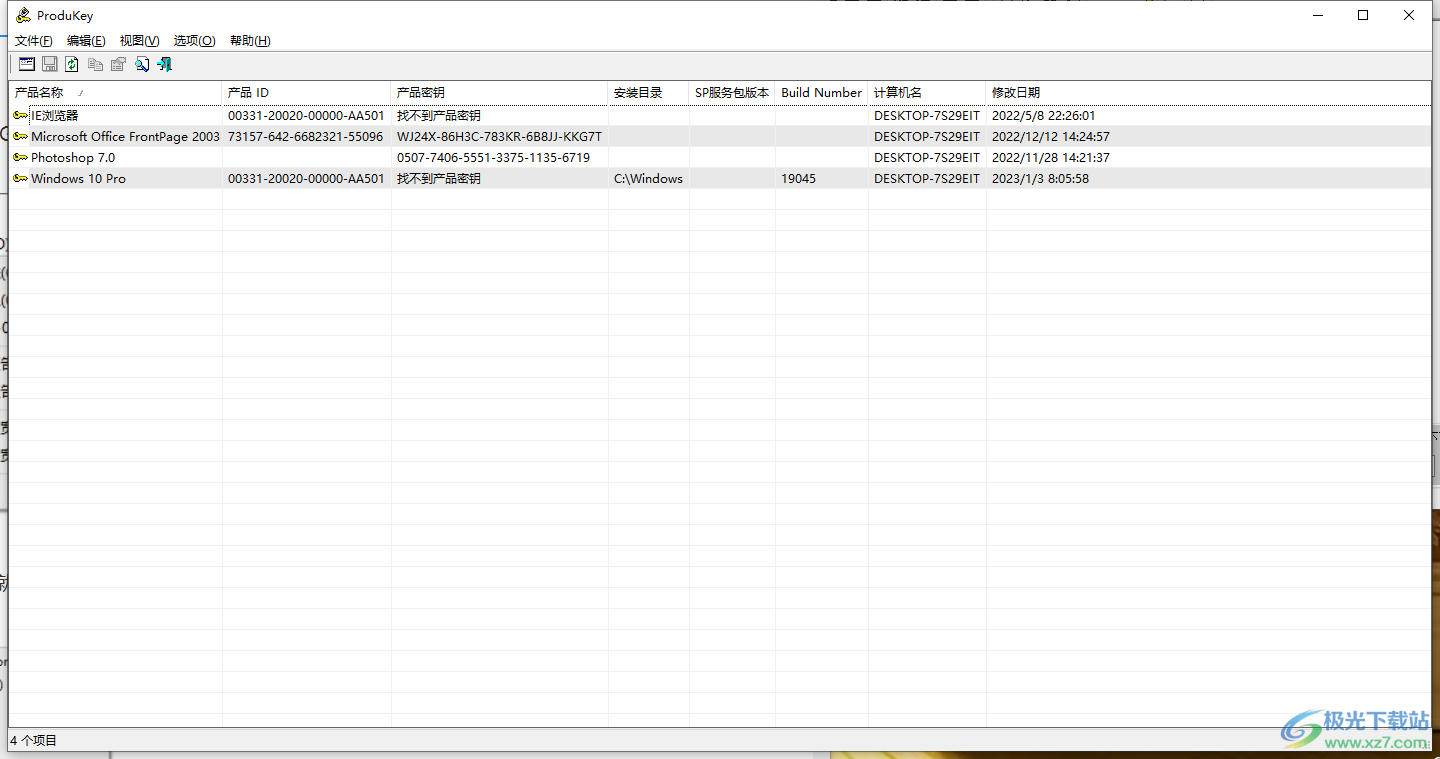This screenshot has height=759, width=1440.
Task: Open the 编辑(E) menu
Action: pyautogui.click(x=86, y=41)
